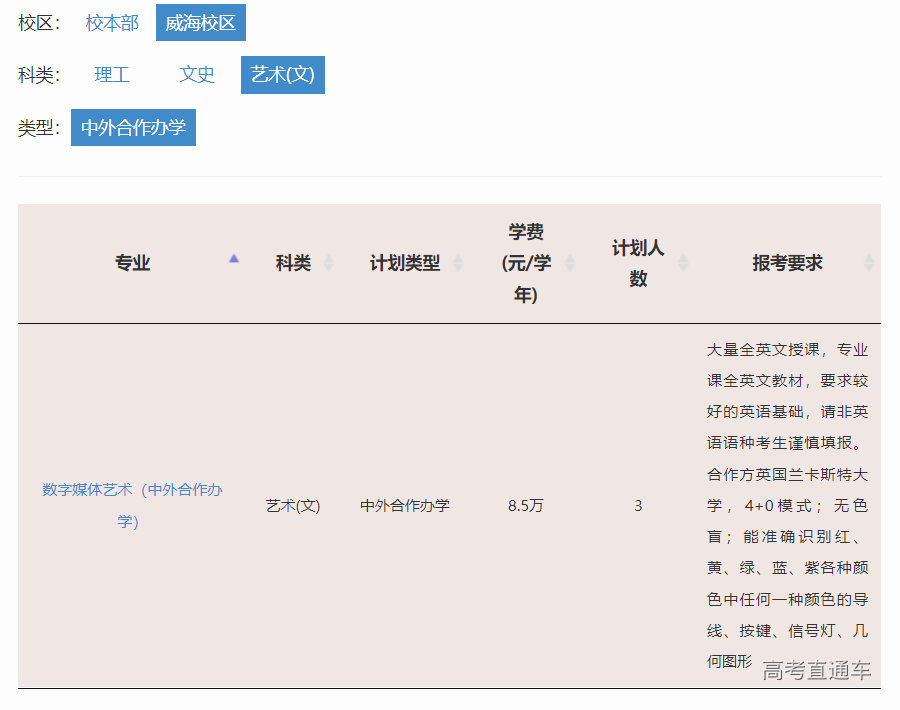
Task: Click the blue ascending triangle beside 专业
Action: tap(234, 257)
